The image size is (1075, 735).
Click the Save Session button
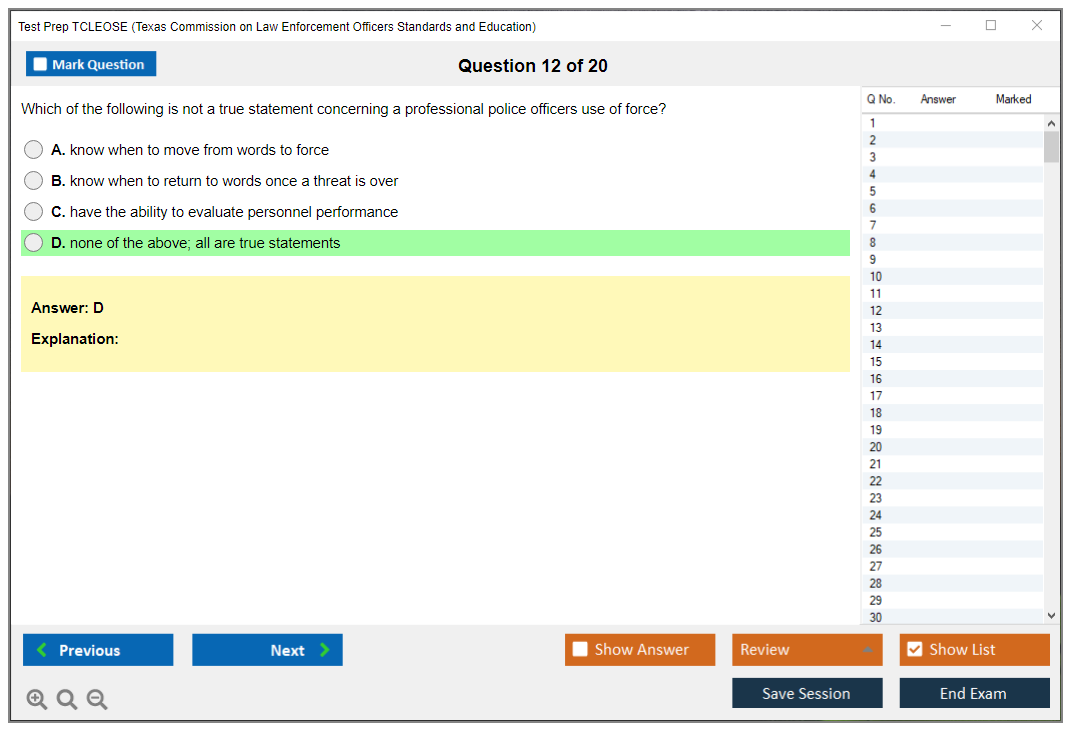pos(807,693)
